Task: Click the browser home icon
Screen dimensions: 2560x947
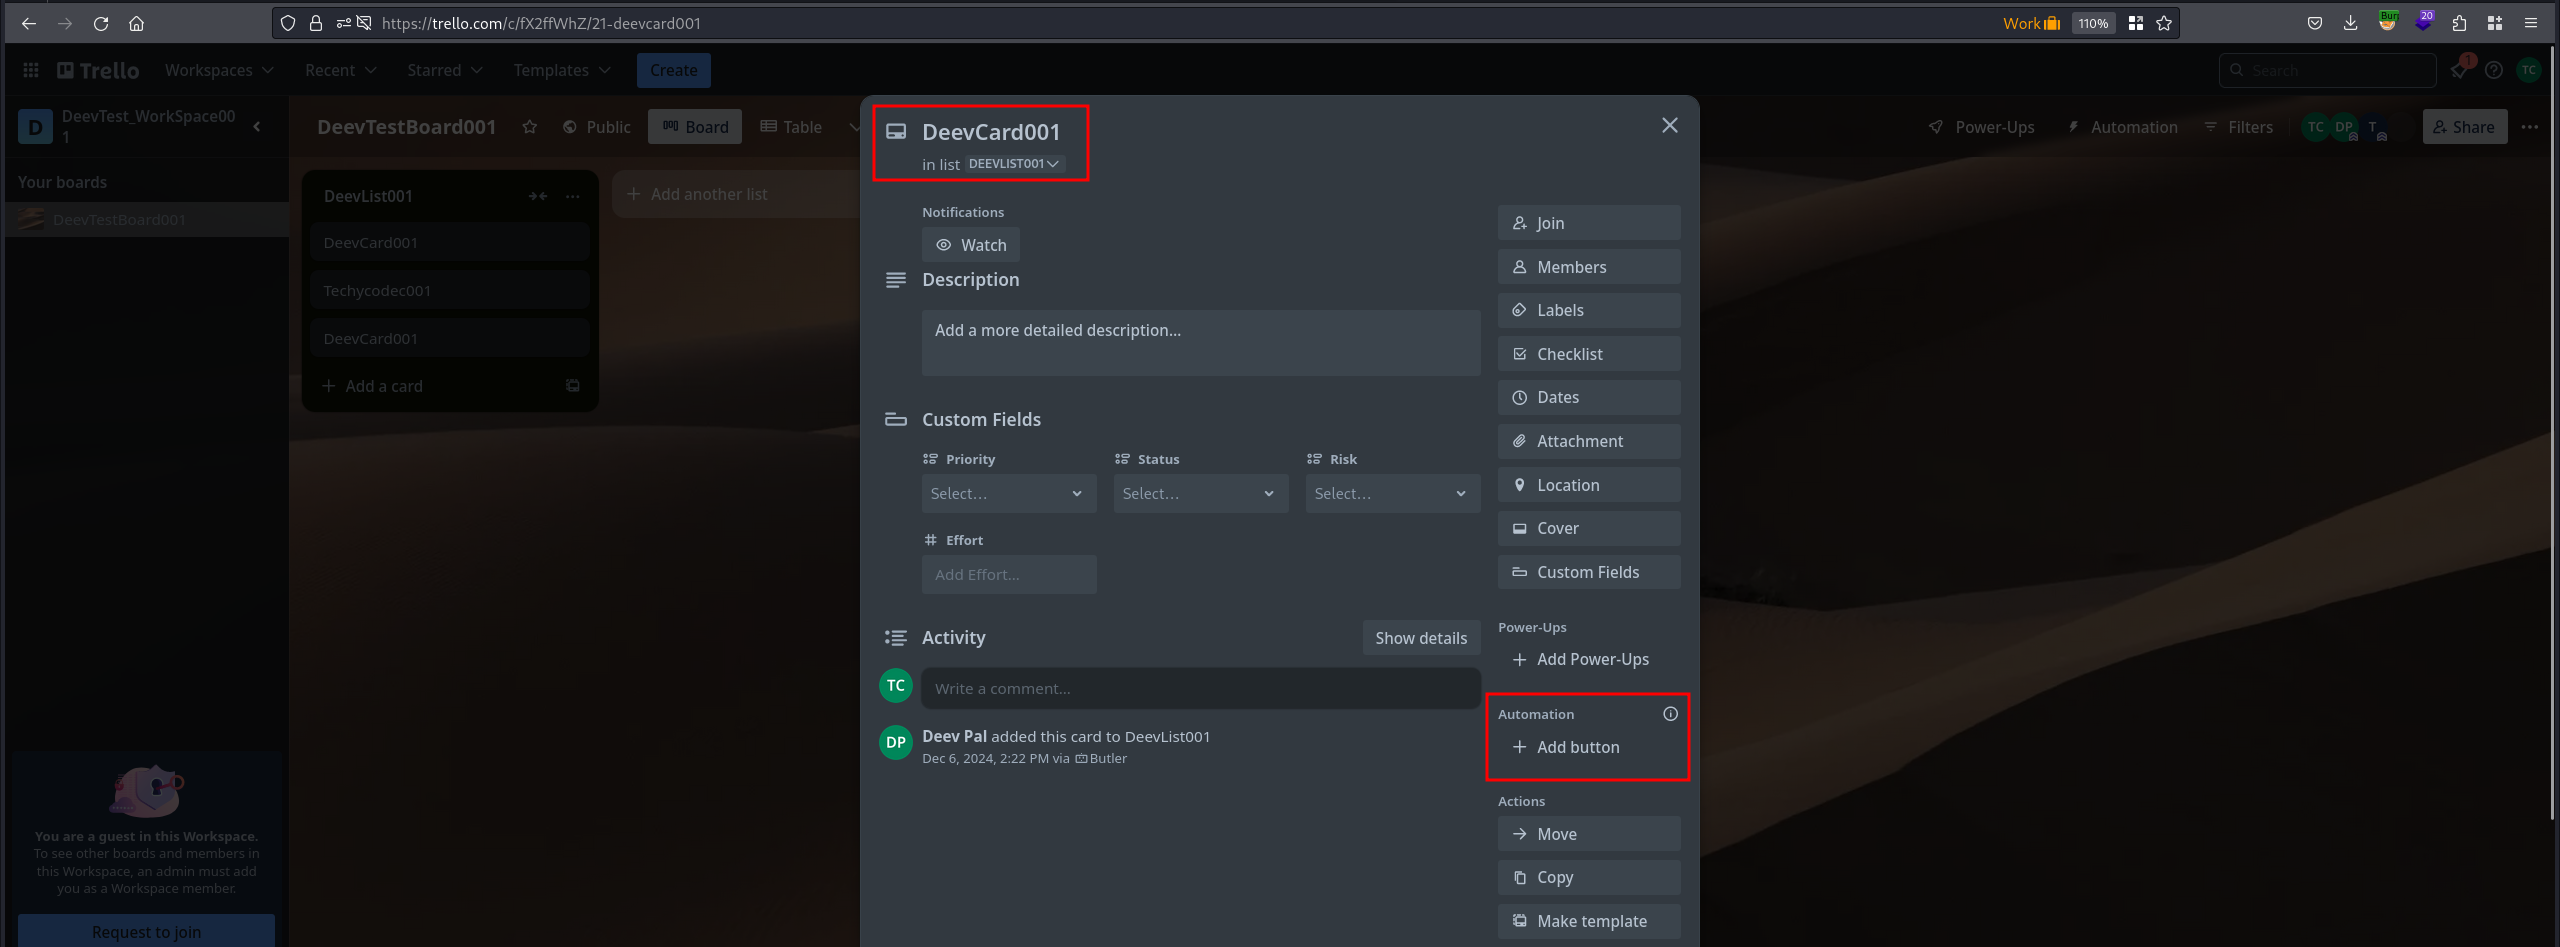Action: [137, 23]
